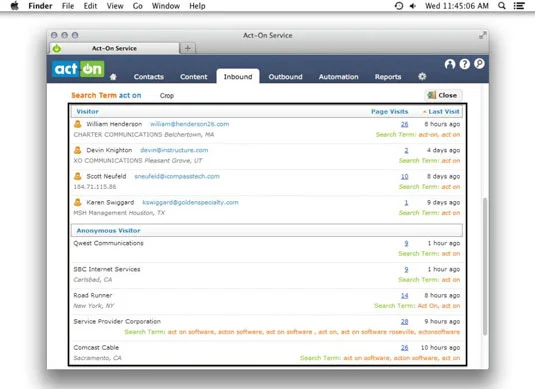The height and width of the screenshot is (389, 535).
Task: Select the Service Provider Corporation name
Action: tap(117, 321)
